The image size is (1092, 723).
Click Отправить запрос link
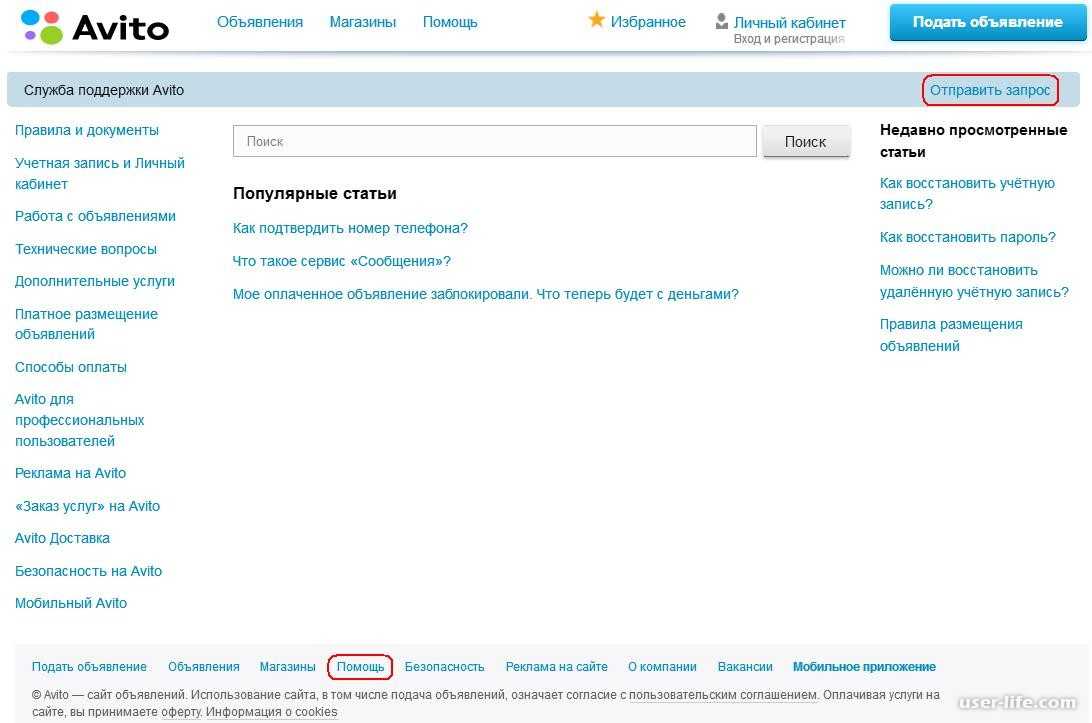990,91
